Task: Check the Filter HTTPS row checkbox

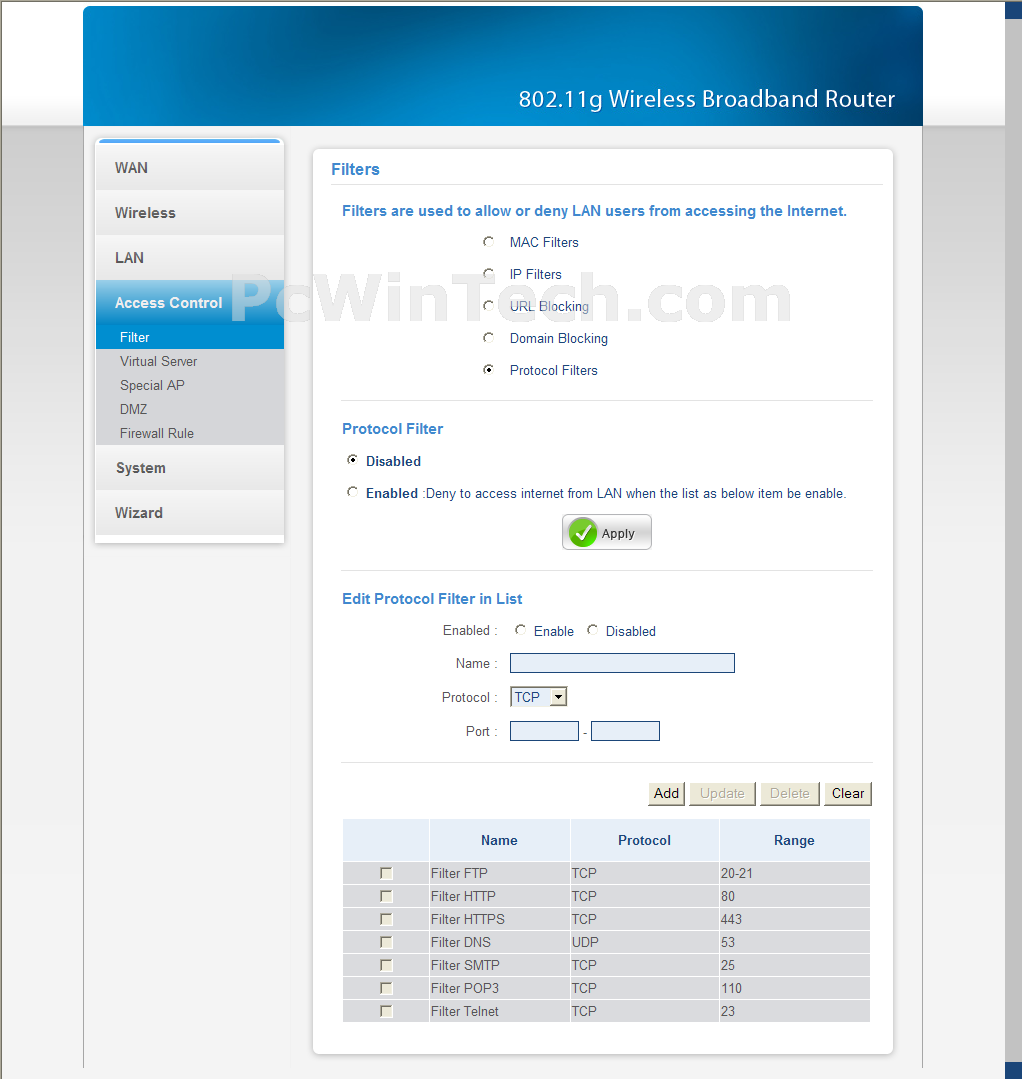Action: tap(386, 919)
